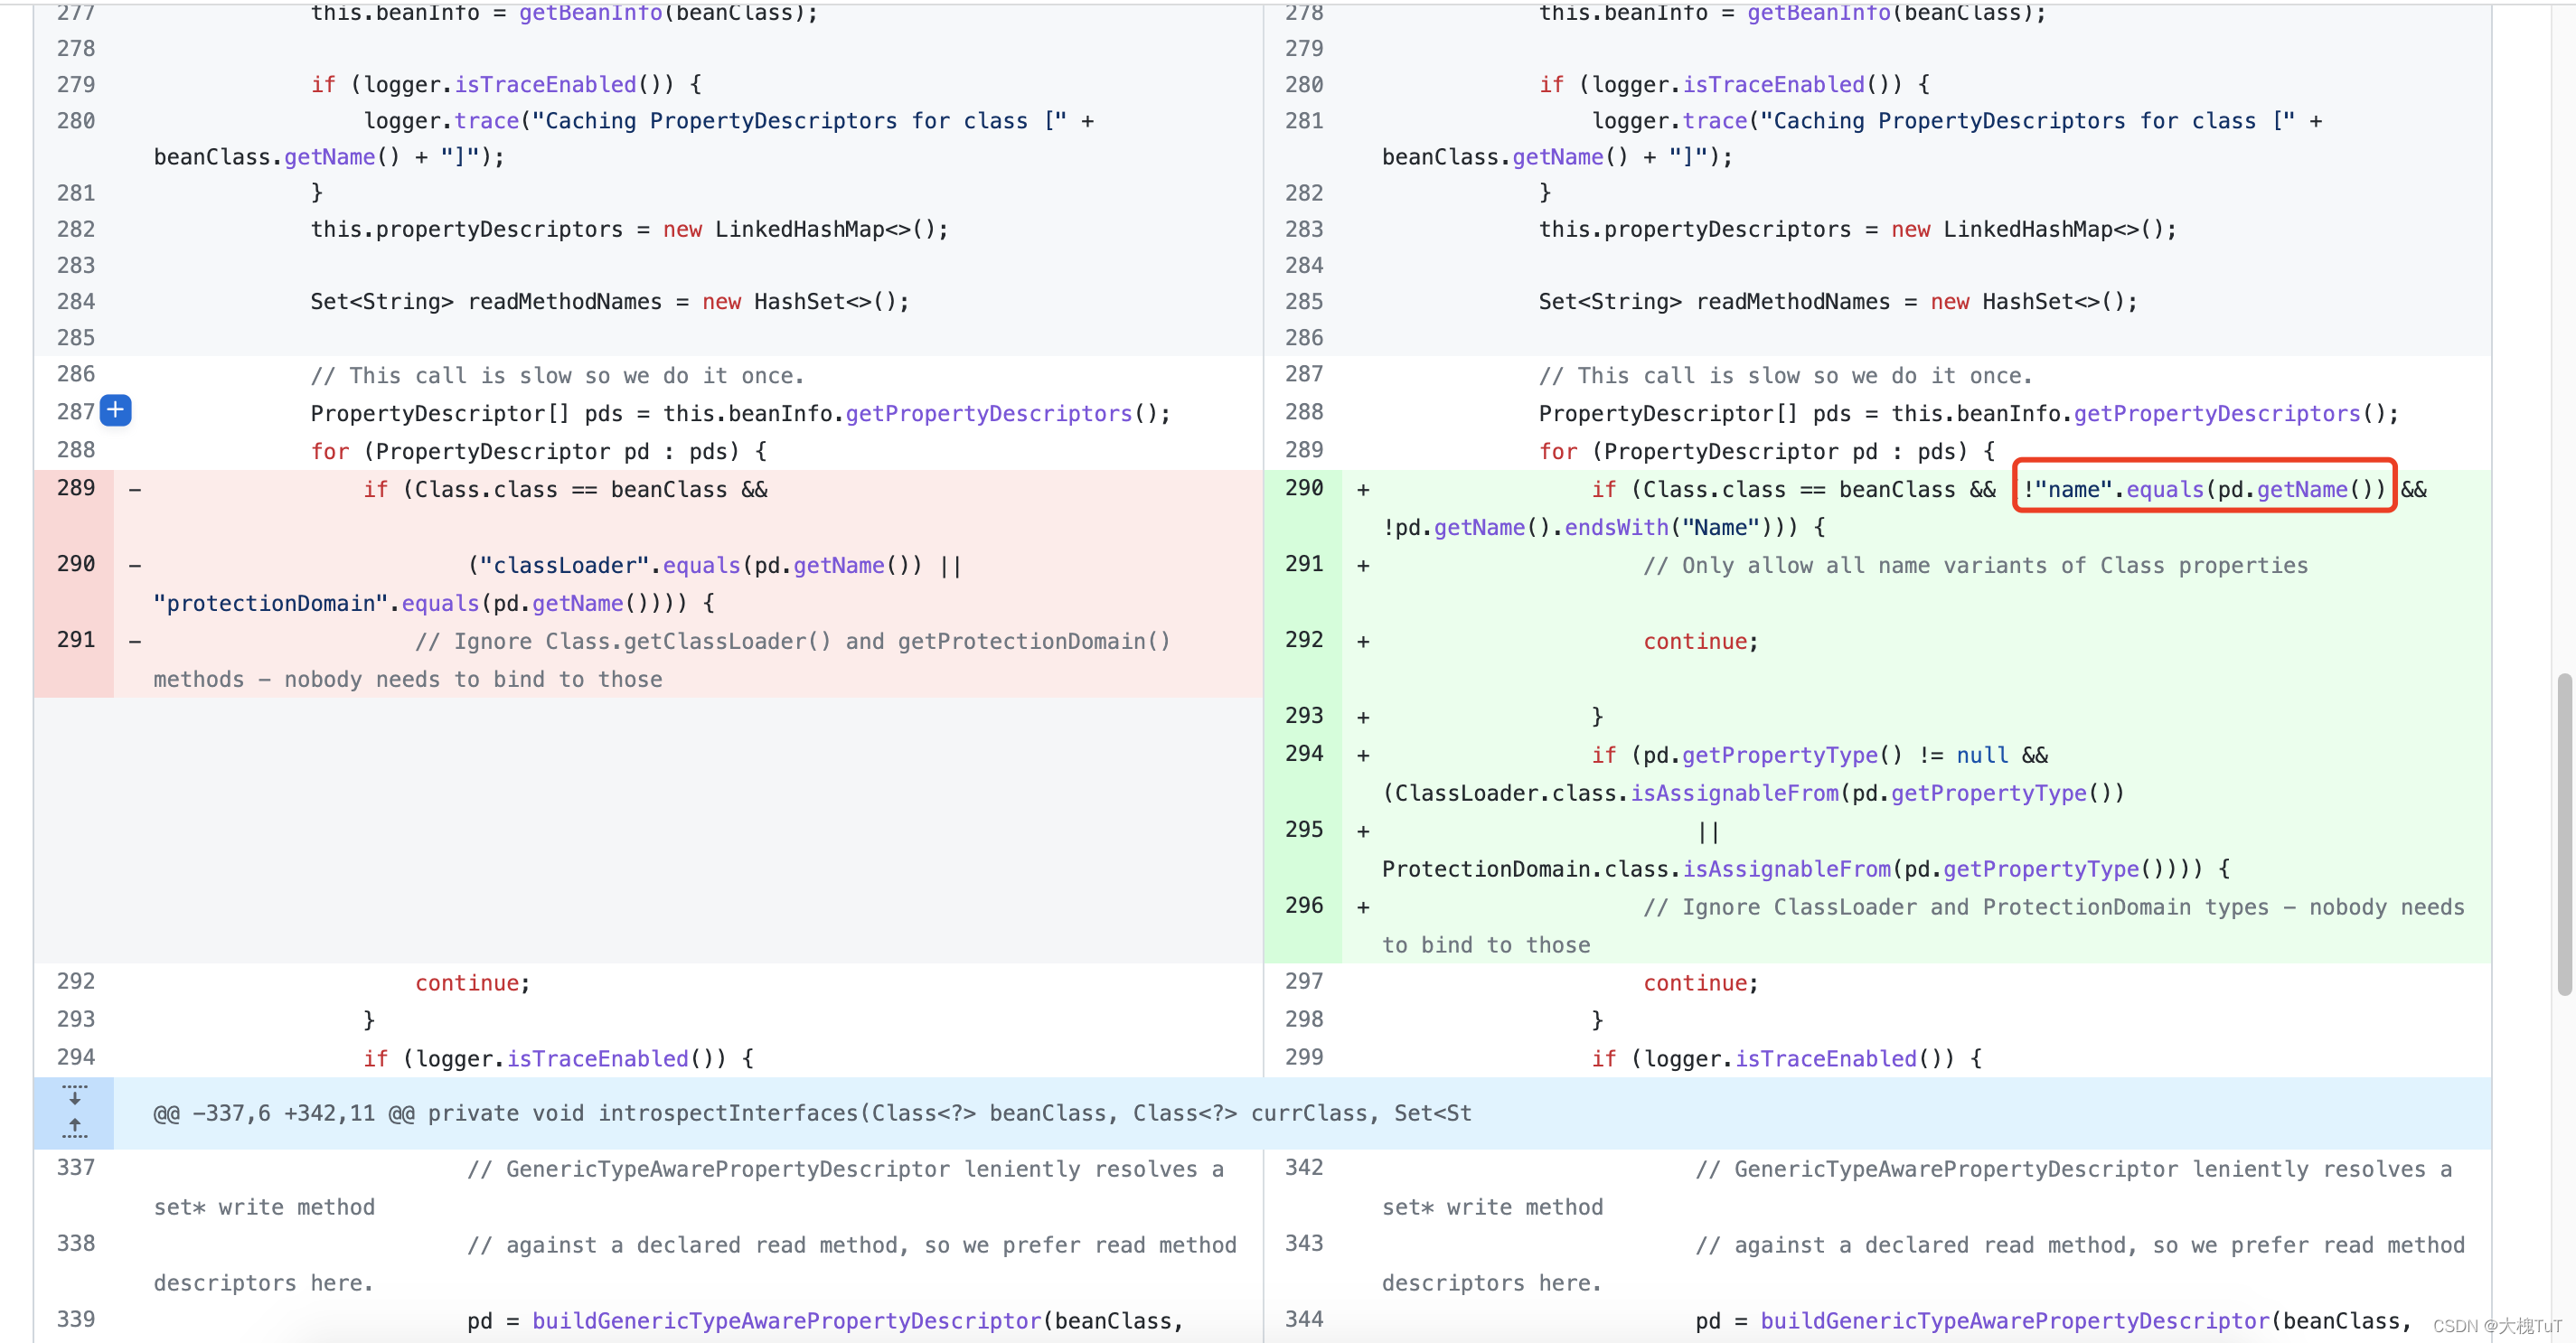The image size is (2576, 1343).
Task: Click the added "continue;" on line 292
Action: [x=1700, y=642]
